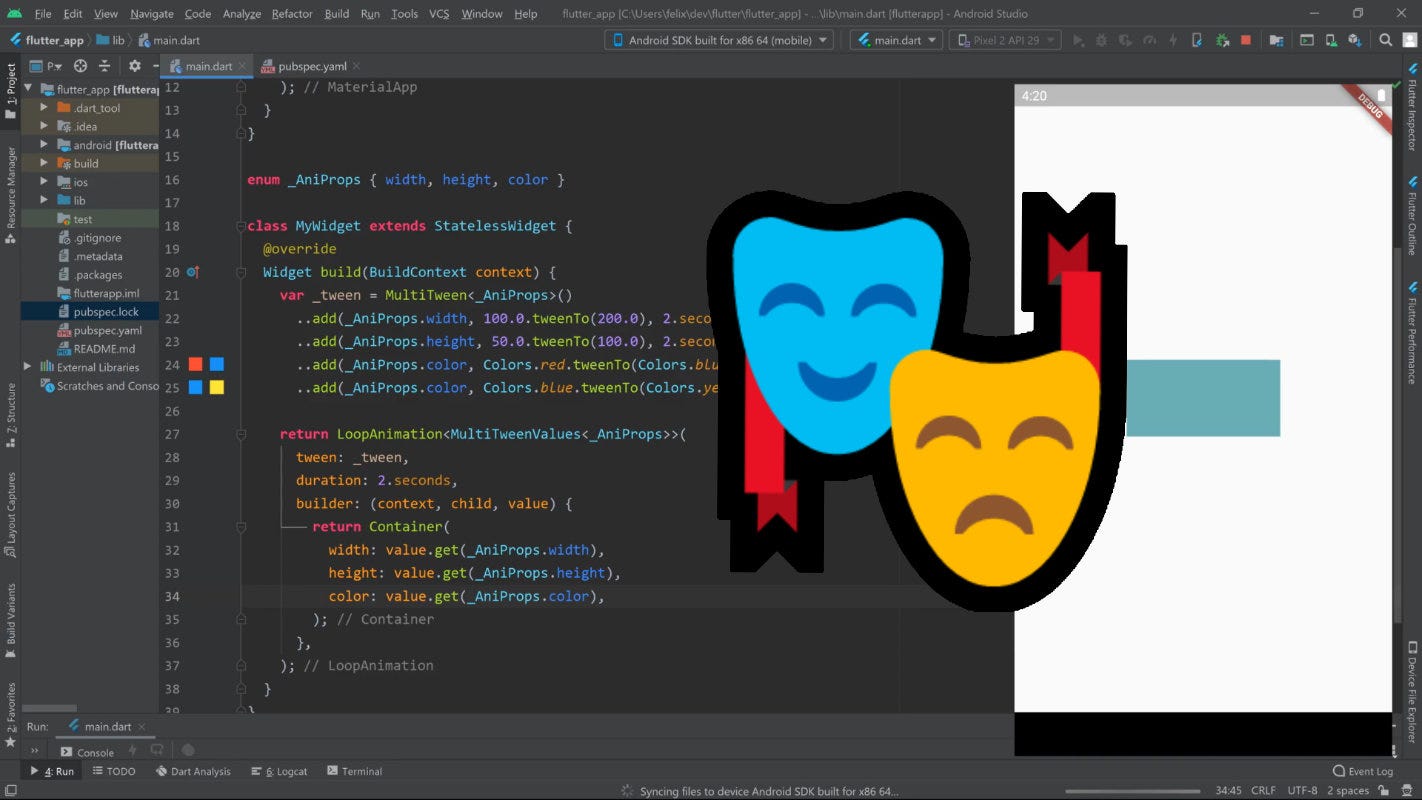Open the Project view mode dropdown
Screen dimensions: 1422x800
click(x=47, y=66)
